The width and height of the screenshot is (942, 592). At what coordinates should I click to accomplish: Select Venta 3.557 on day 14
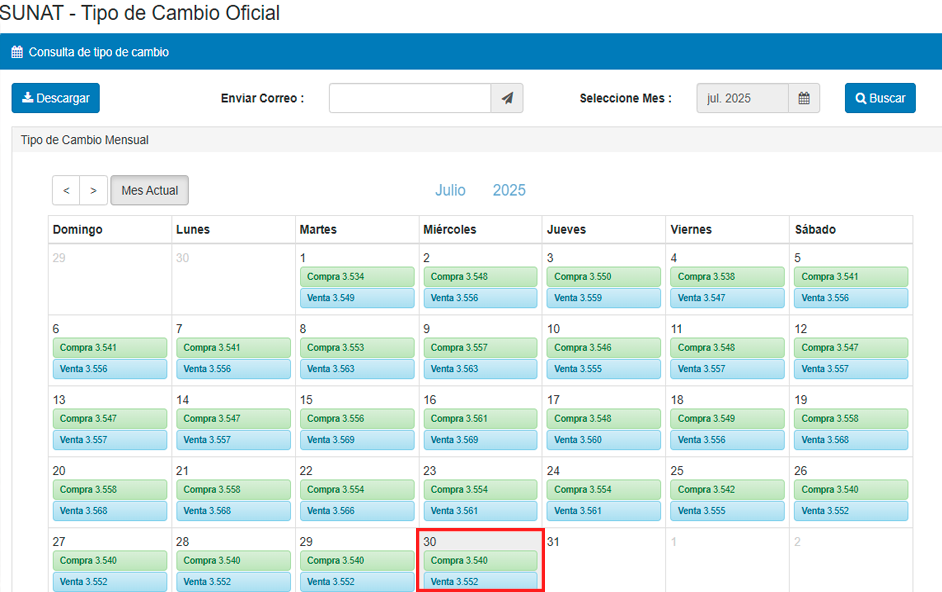[233, 439]
